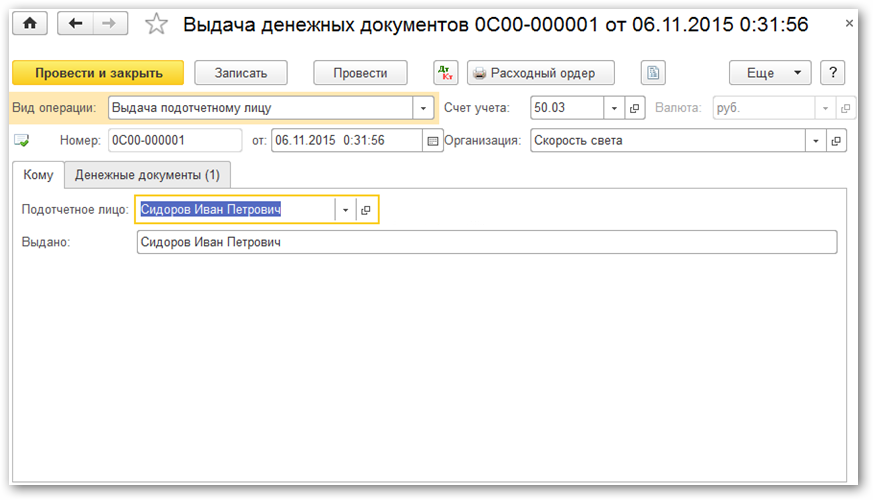The width and height of the screenshot is (873, 500).
Task: Select the Кому tab
Action: click(38, 175)
